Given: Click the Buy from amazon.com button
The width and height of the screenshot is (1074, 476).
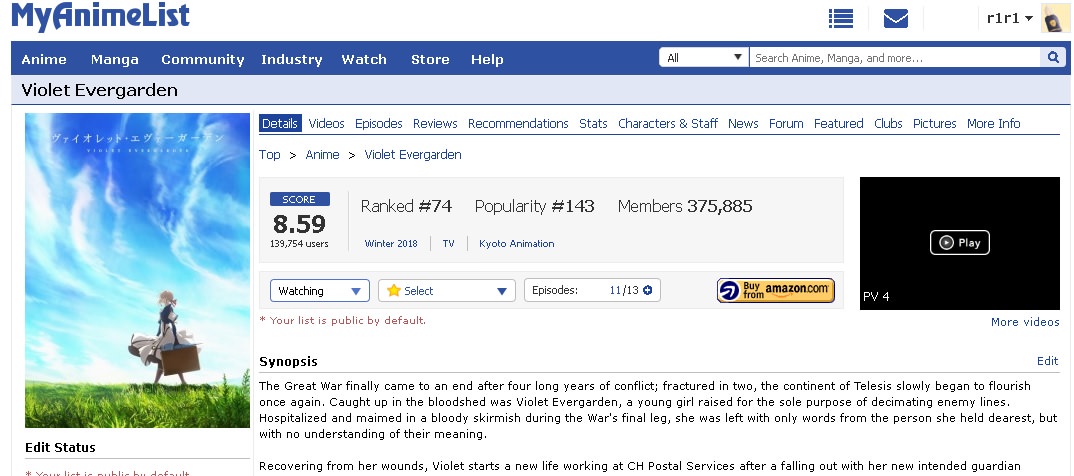Looking at the screenshot, I should [x=776, y=290].
